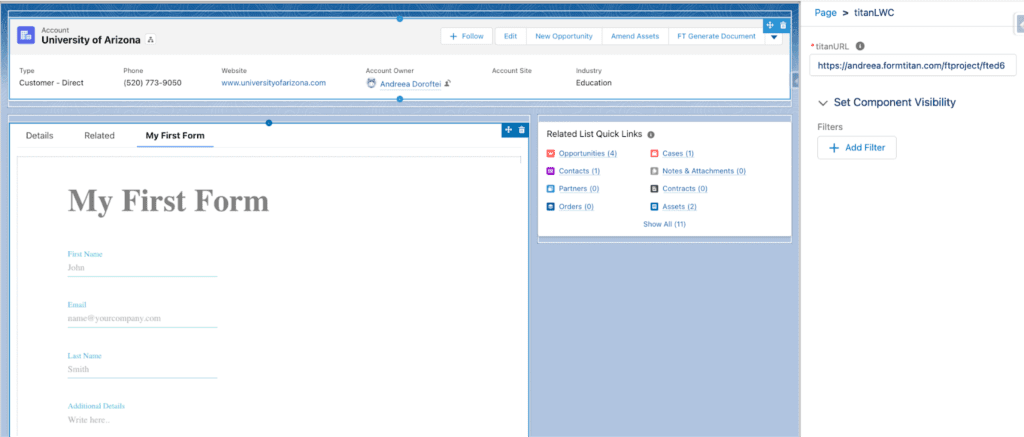Viewport: 1024px width, 437px height.
Task: Click the First Name field with John
Action: point(142,268)
